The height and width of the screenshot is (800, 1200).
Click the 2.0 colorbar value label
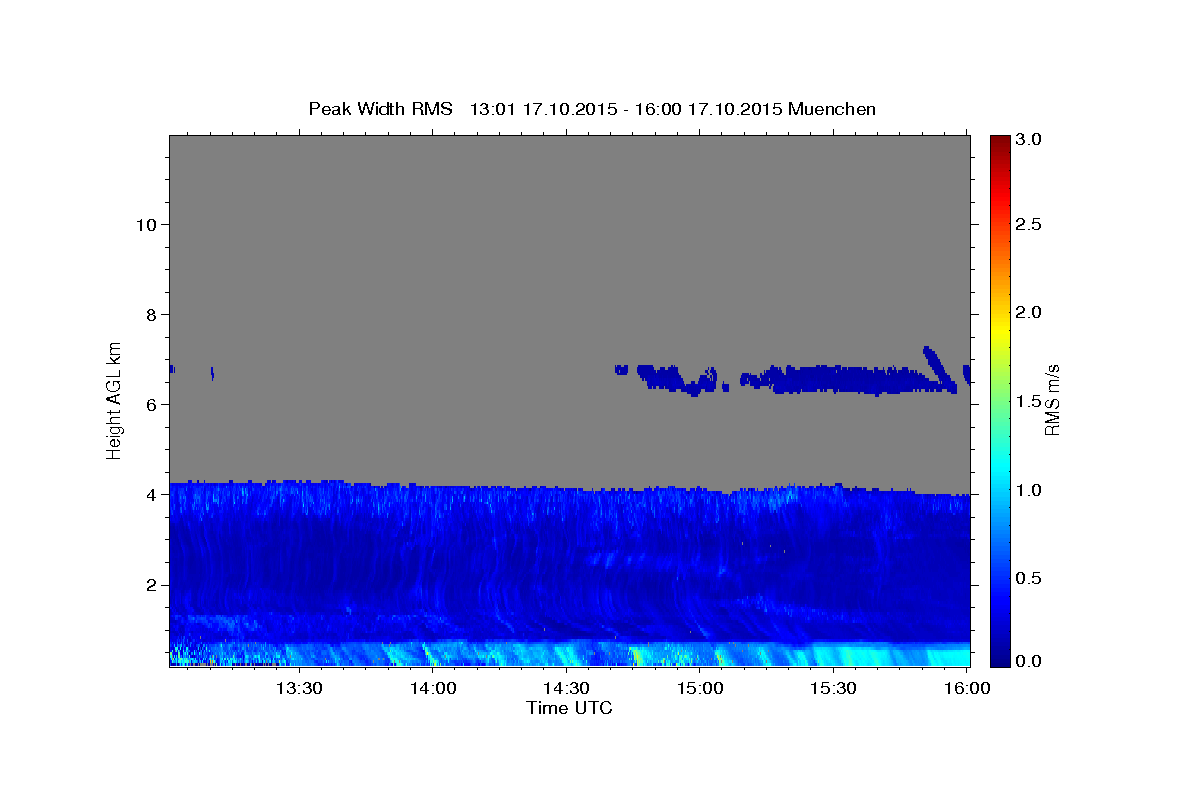click(x=1029, y=312)
